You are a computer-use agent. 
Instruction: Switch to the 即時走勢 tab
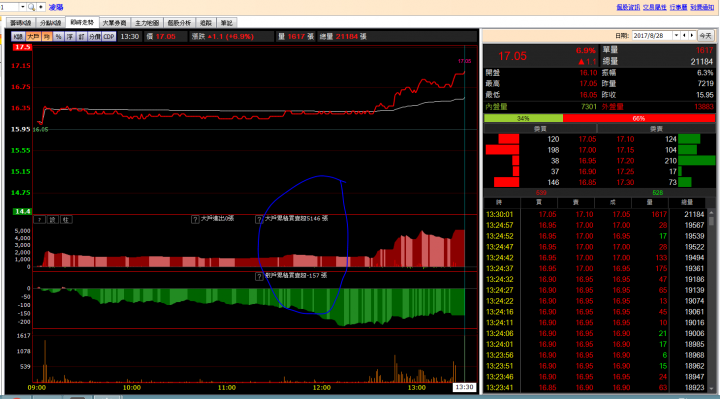[82, 22]
